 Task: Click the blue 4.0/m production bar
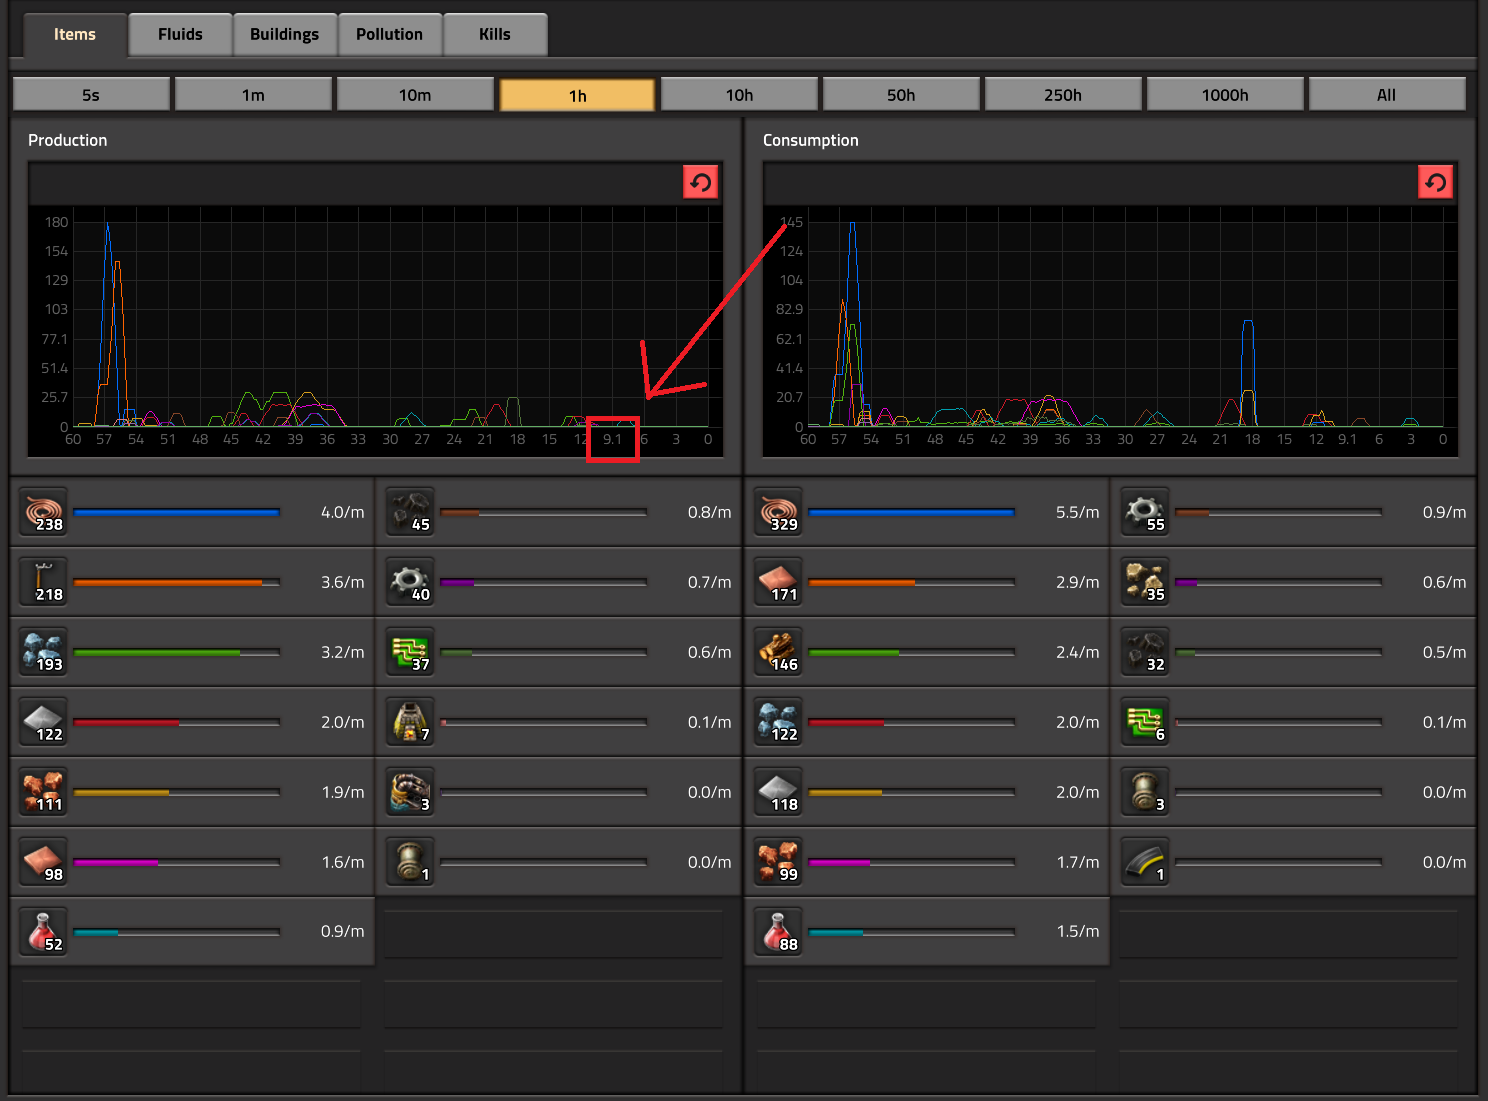(x=176, y=512)
